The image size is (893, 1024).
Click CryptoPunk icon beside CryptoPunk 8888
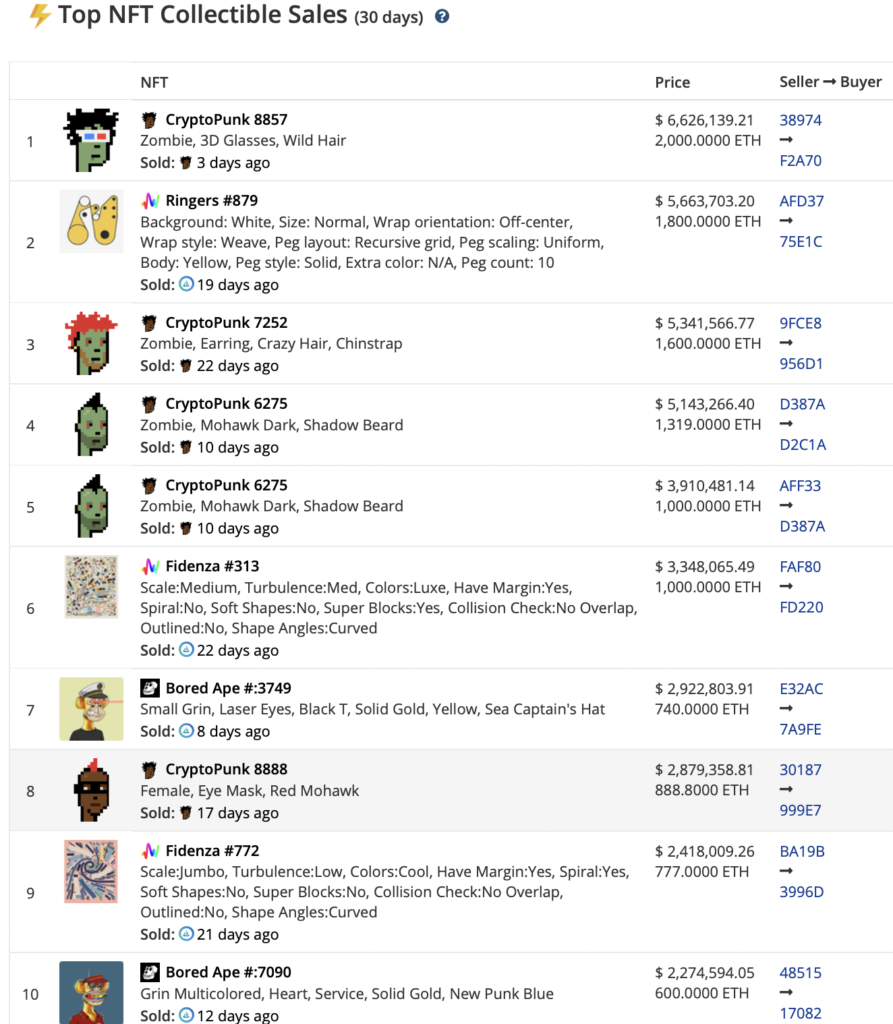[x=150, y=770]
